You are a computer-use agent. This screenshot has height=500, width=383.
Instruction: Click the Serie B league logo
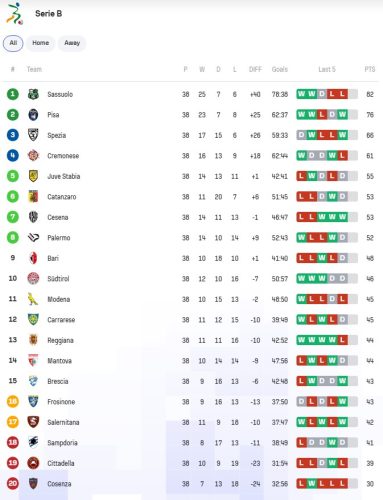pyautogui.click(x=15, y=14)
